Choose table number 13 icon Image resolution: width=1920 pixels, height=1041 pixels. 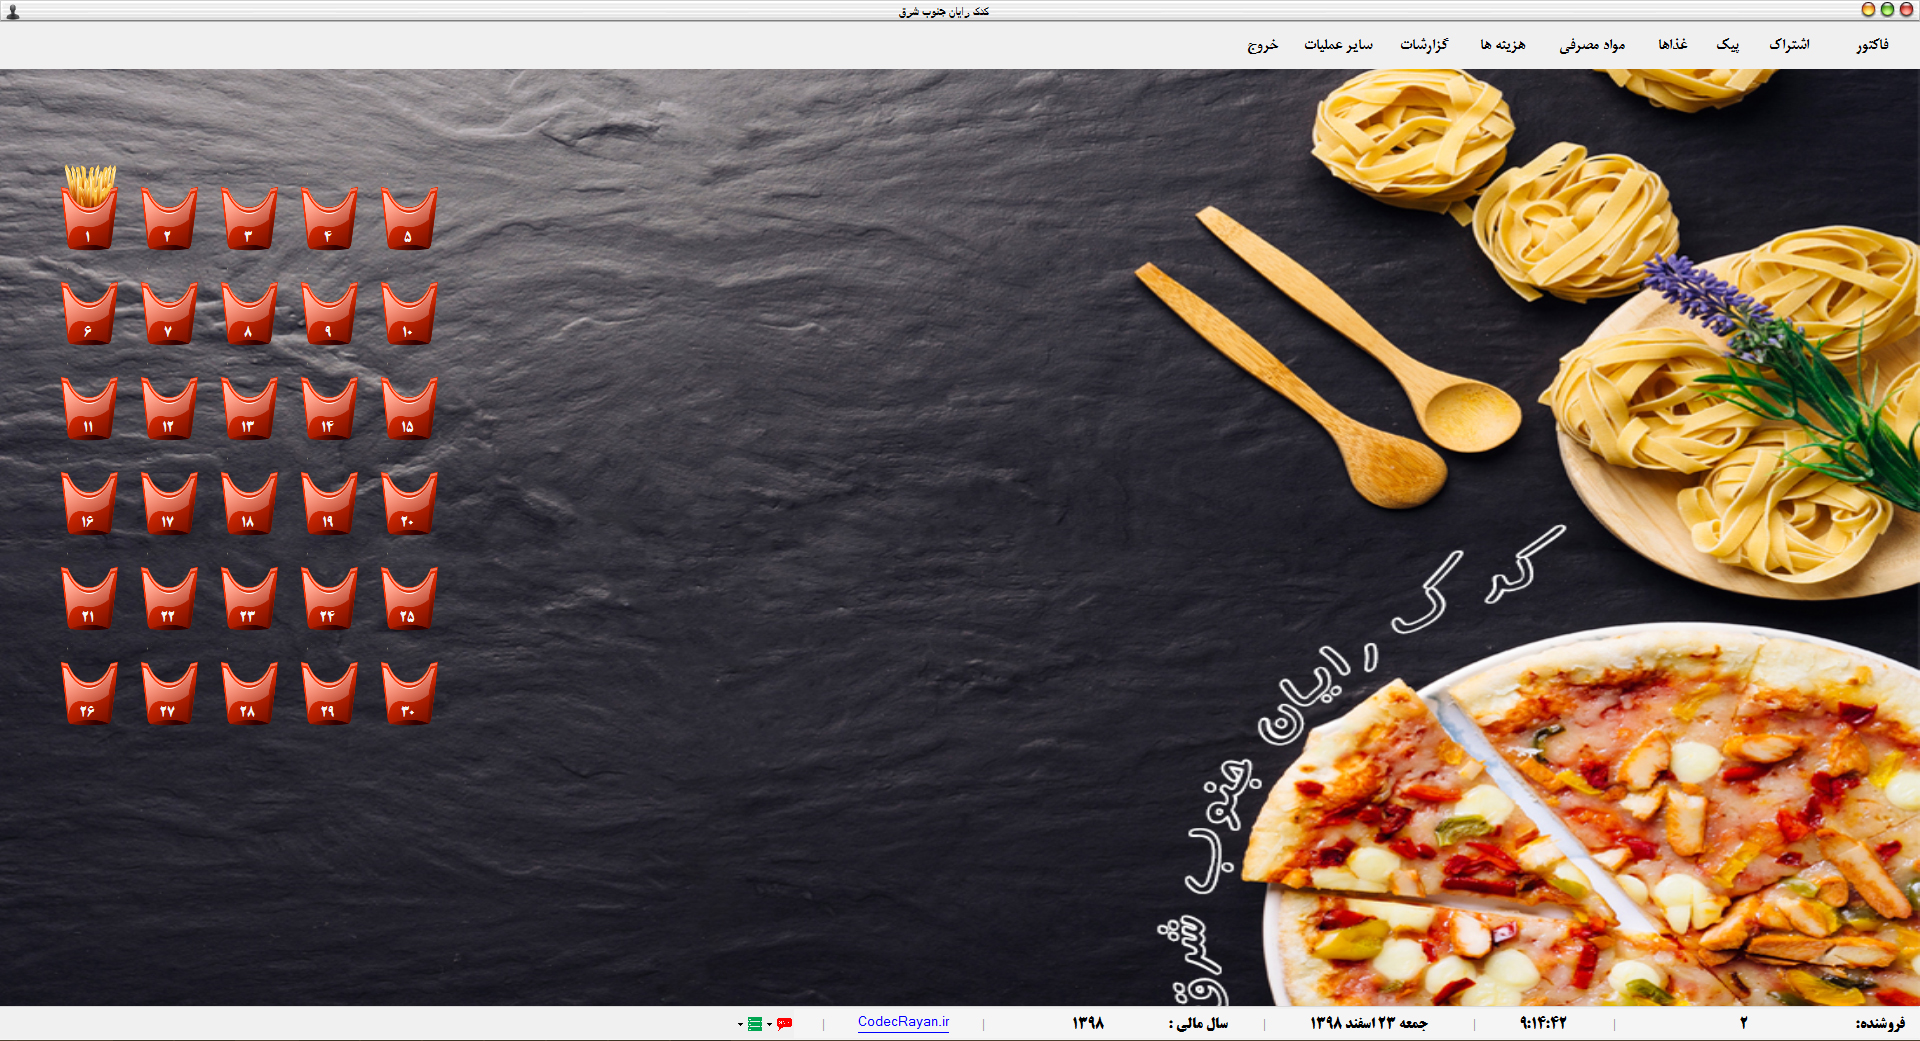(x=249, y=408)
